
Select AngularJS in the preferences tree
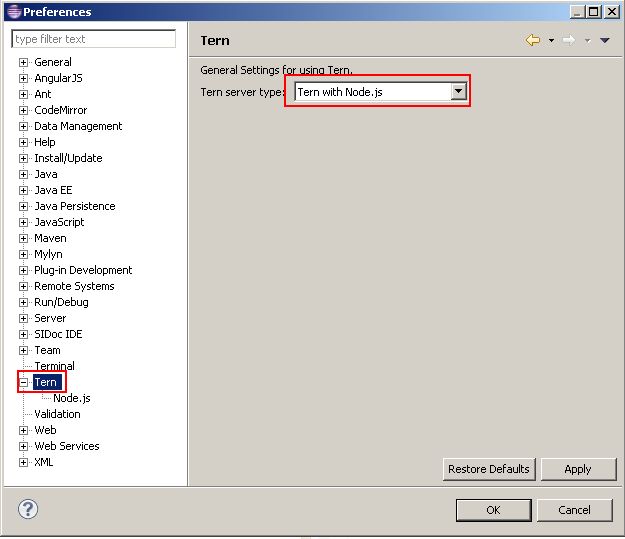[58, 78]
